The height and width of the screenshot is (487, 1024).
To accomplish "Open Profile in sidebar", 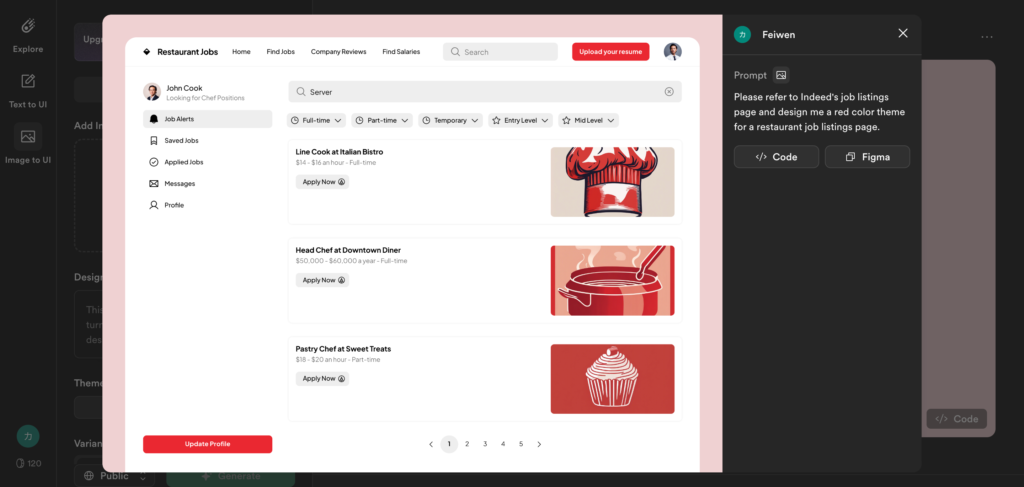I will [208, 205].
